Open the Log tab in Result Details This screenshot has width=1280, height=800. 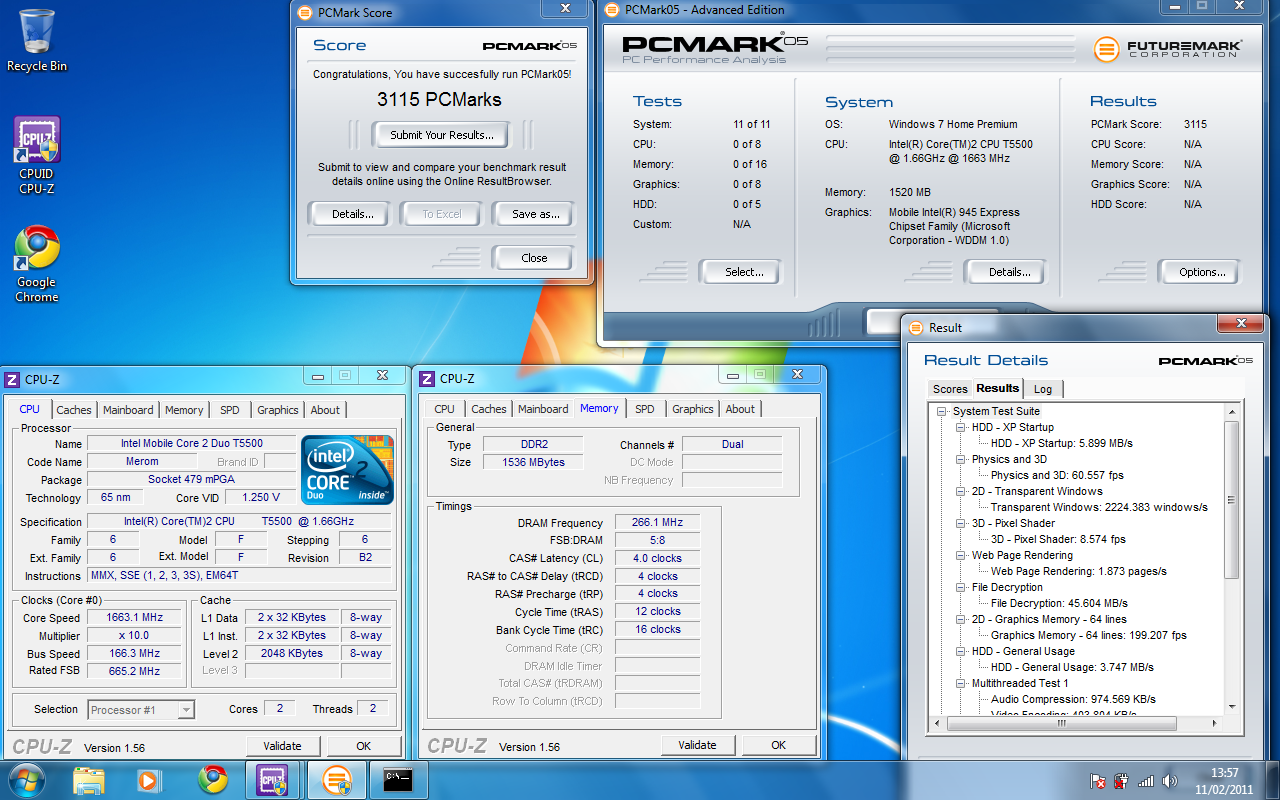tap(1043, 389)
